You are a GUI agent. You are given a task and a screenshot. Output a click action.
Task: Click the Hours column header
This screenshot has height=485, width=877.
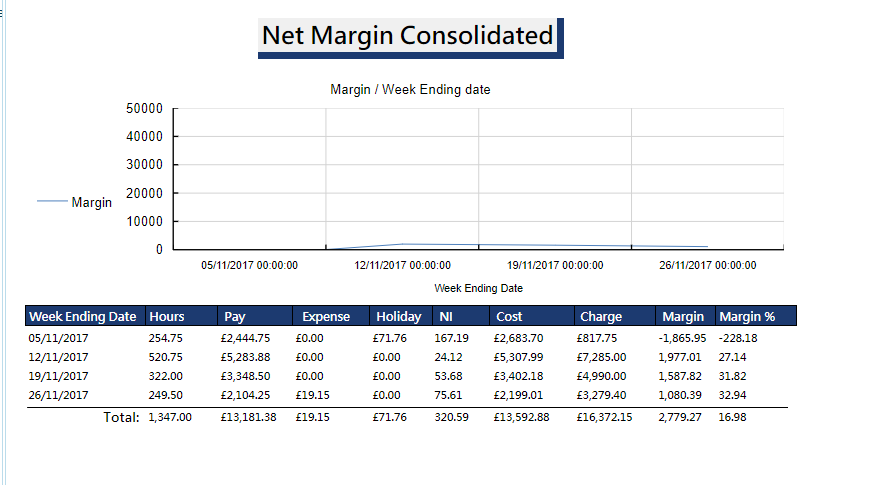[167, 316]
